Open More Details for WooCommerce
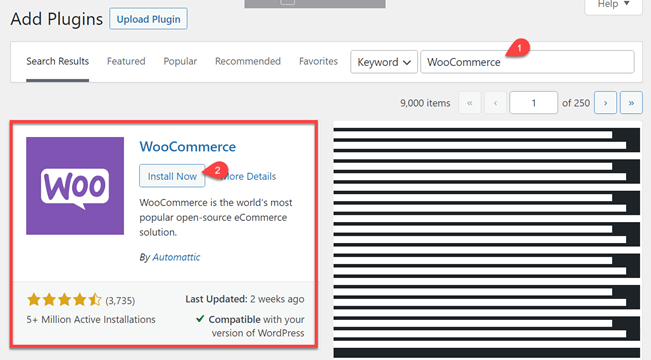The height and width of the screenshot is (360, 651). [x=248, y=176]
